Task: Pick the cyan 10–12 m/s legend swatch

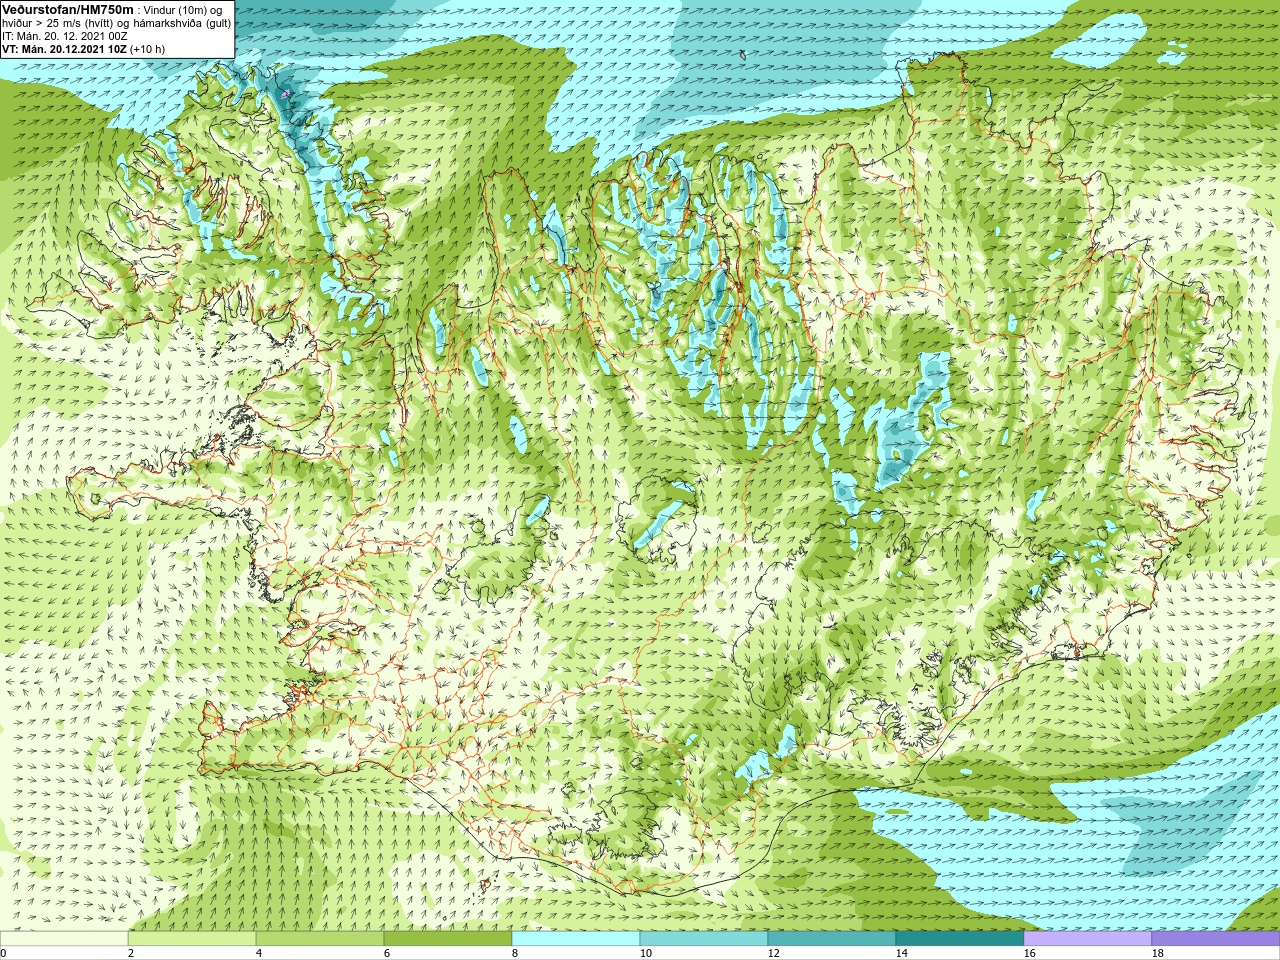Action: [x=704, y=939]
